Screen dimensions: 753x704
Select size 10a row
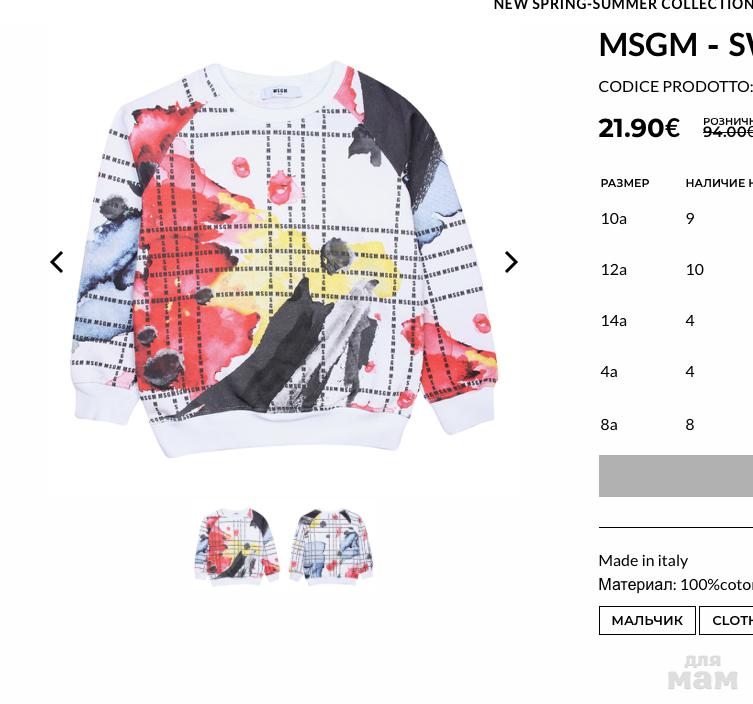676,218
